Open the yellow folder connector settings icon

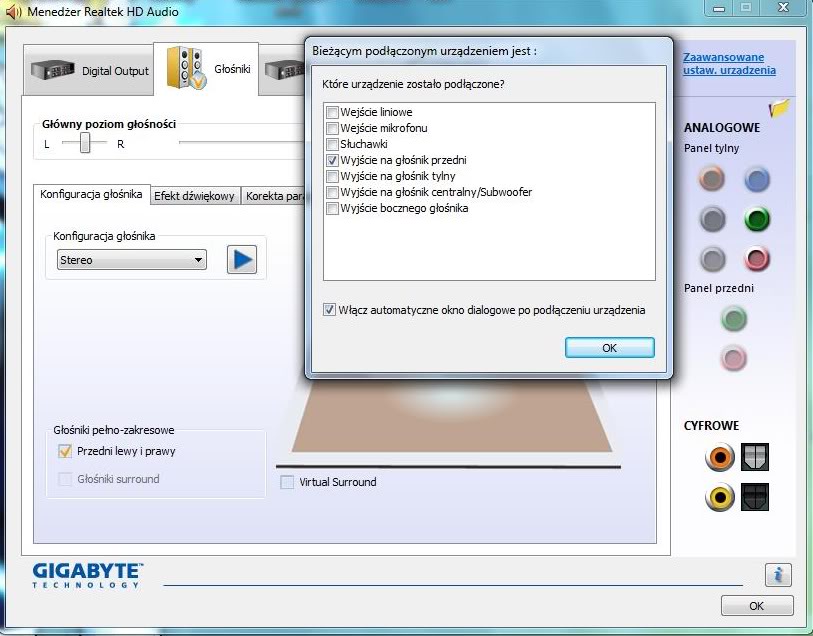779,108
